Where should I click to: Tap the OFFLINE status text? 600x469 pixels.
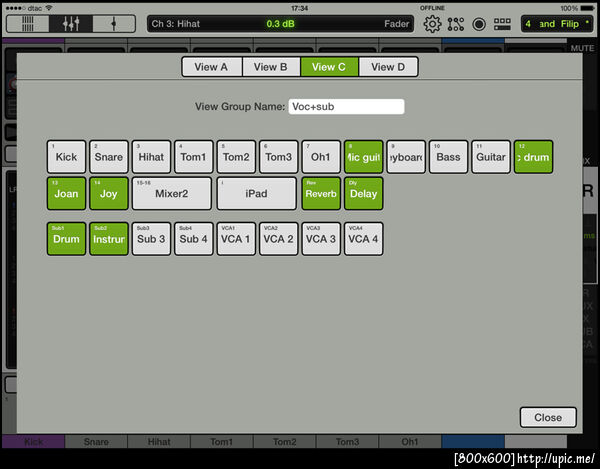tap(432, 8)
